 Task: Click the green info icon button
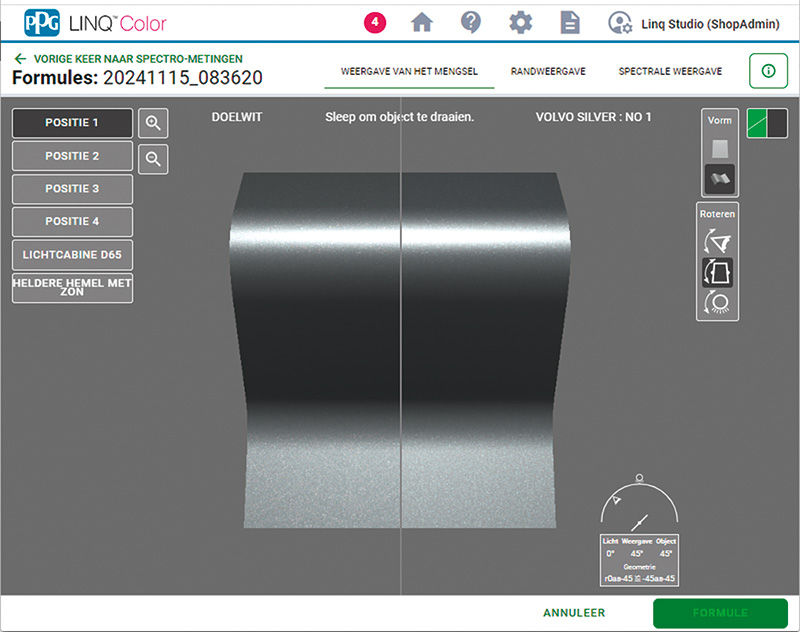point(768,71)
